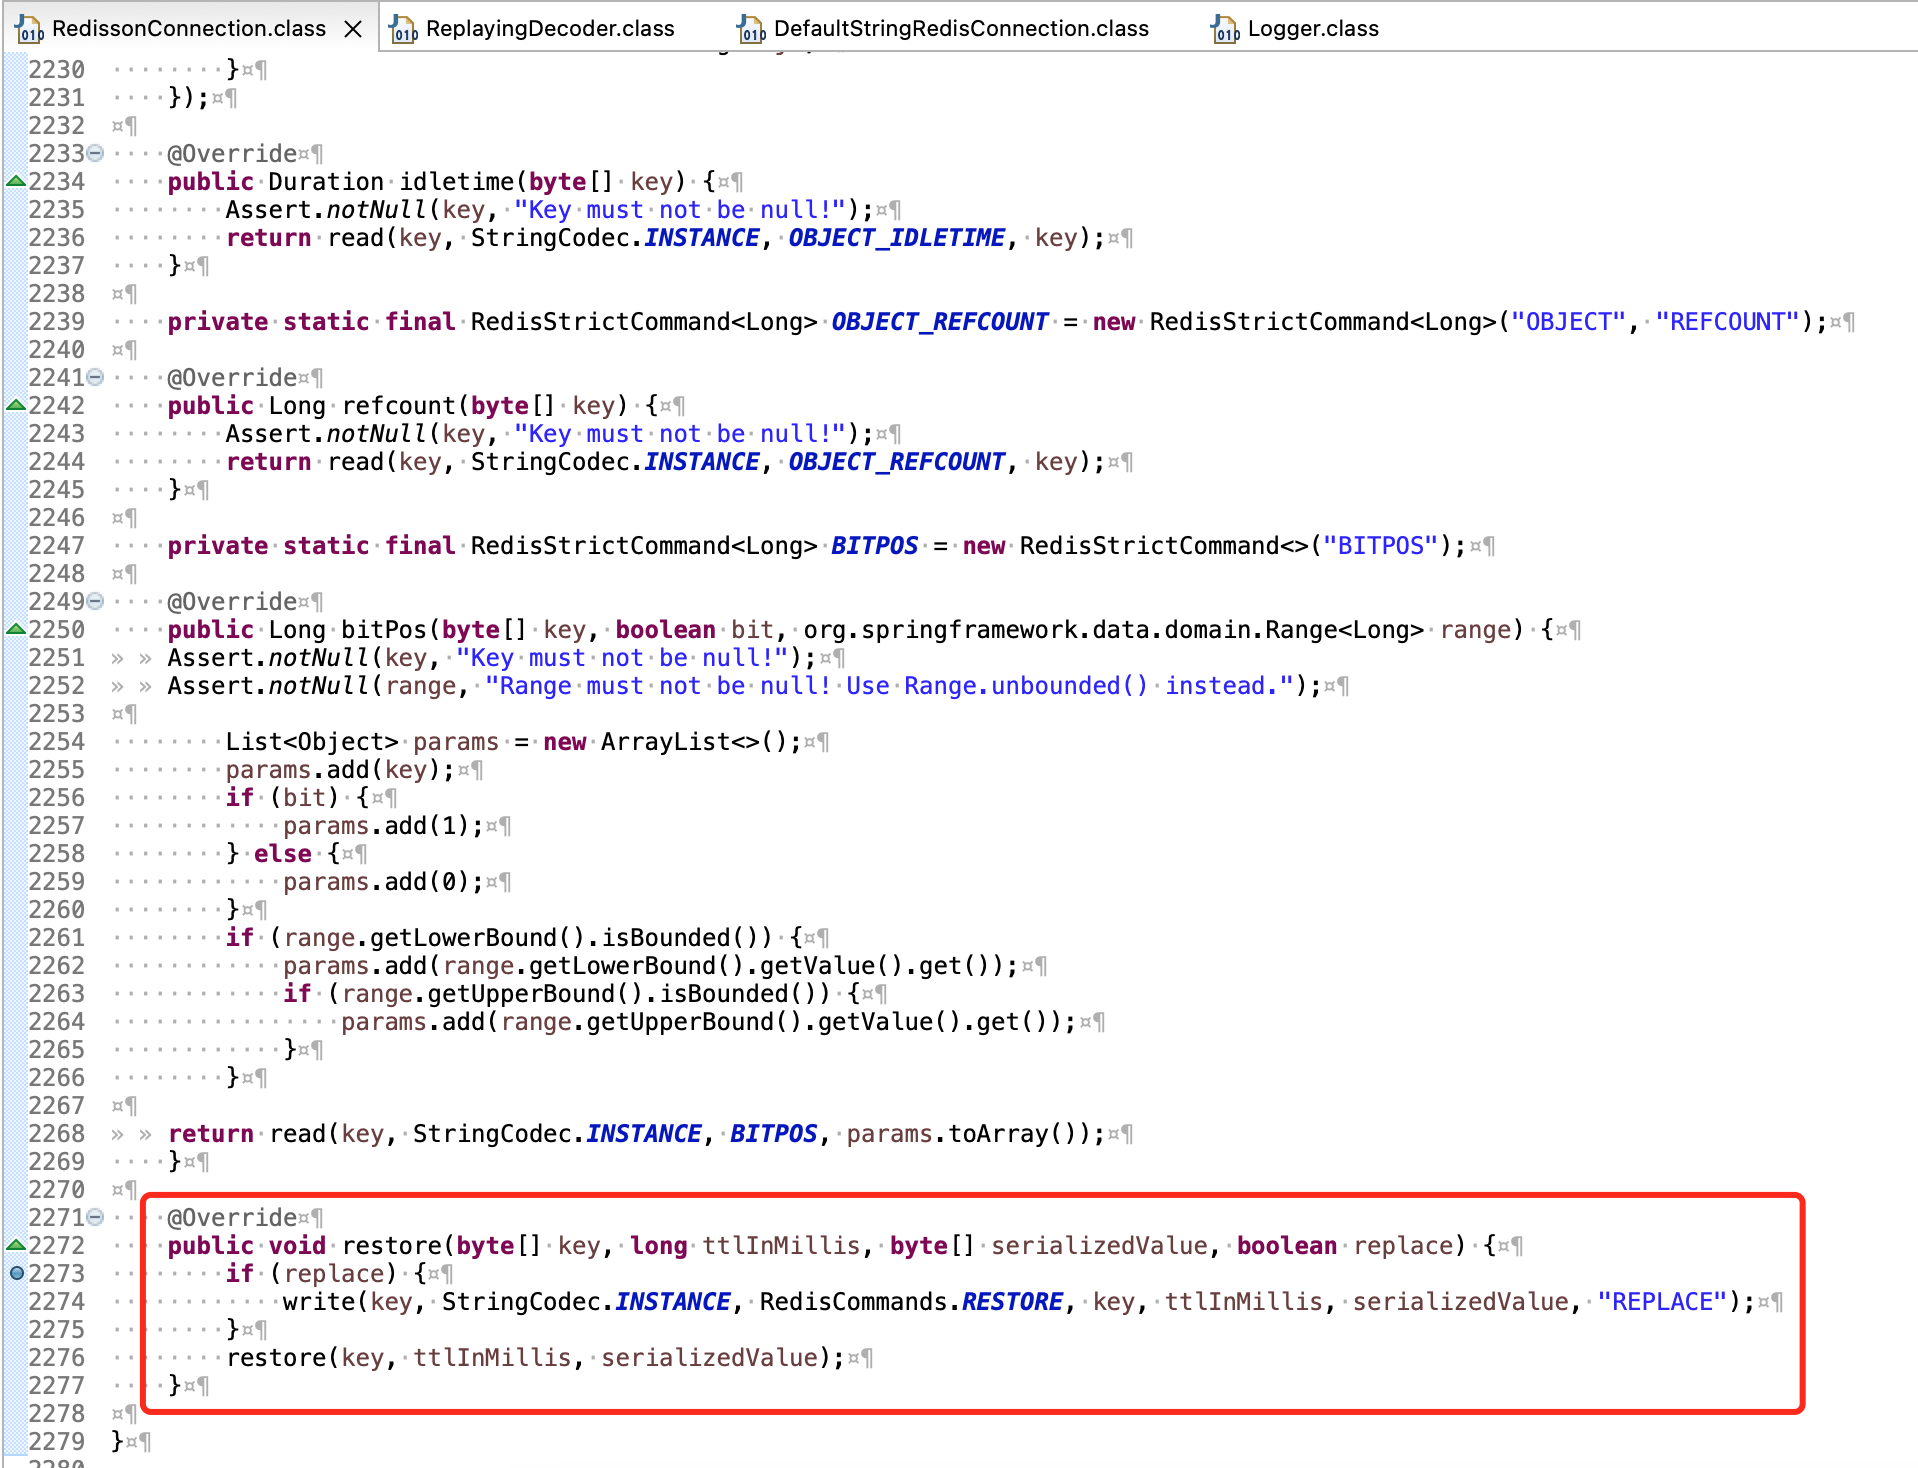Collapse the fold at line 2249
This screenshot has width=1918, height=1468.
pyautogui.click(x=95, y=601)
